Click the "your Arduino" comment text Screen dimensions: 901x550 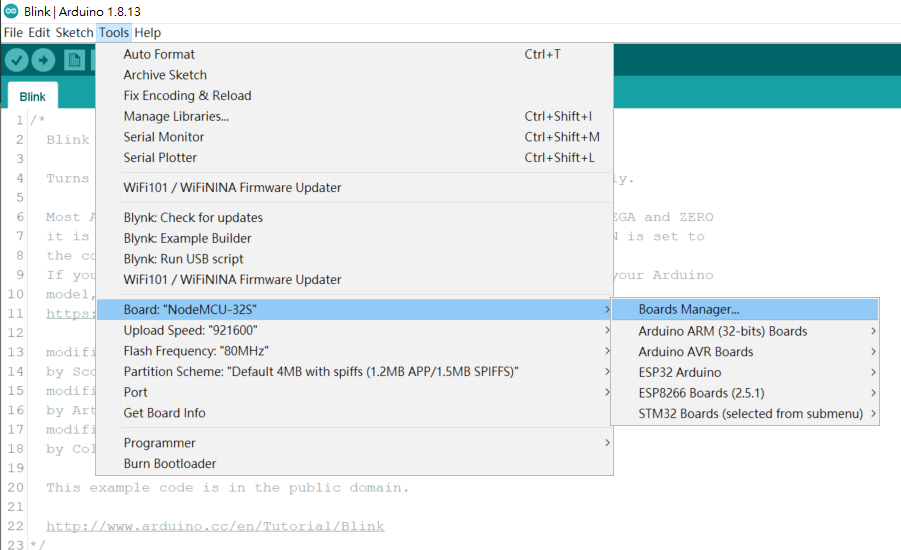point(664,275)
